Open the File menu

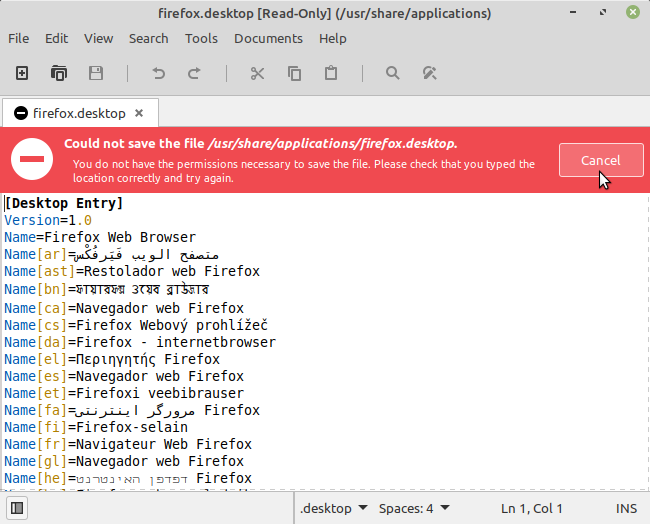tap(19, 39)
